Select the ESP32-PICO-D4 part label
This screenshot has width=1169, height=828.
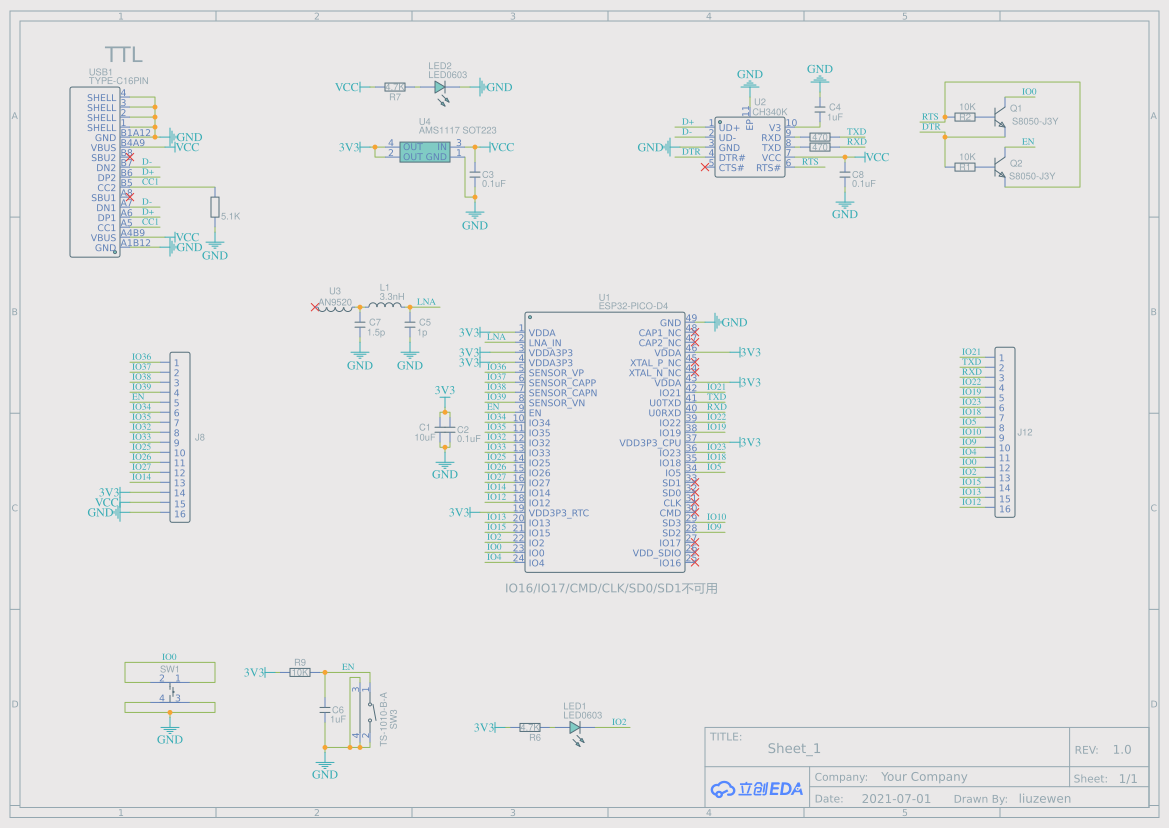(x=633, y=307)
